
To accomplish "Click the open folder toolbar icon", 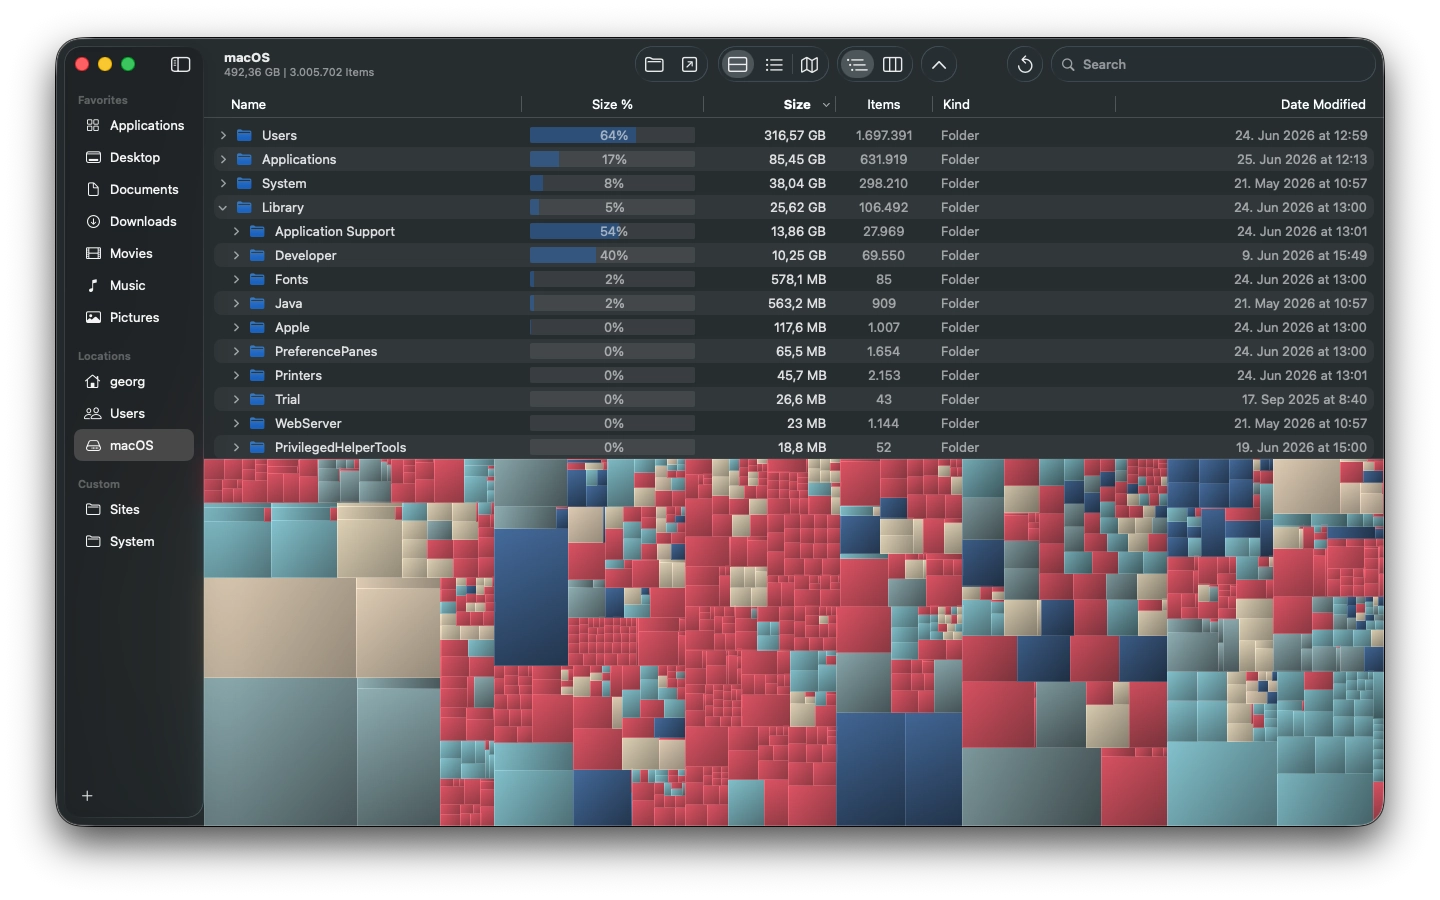I will tap(654, 64).
